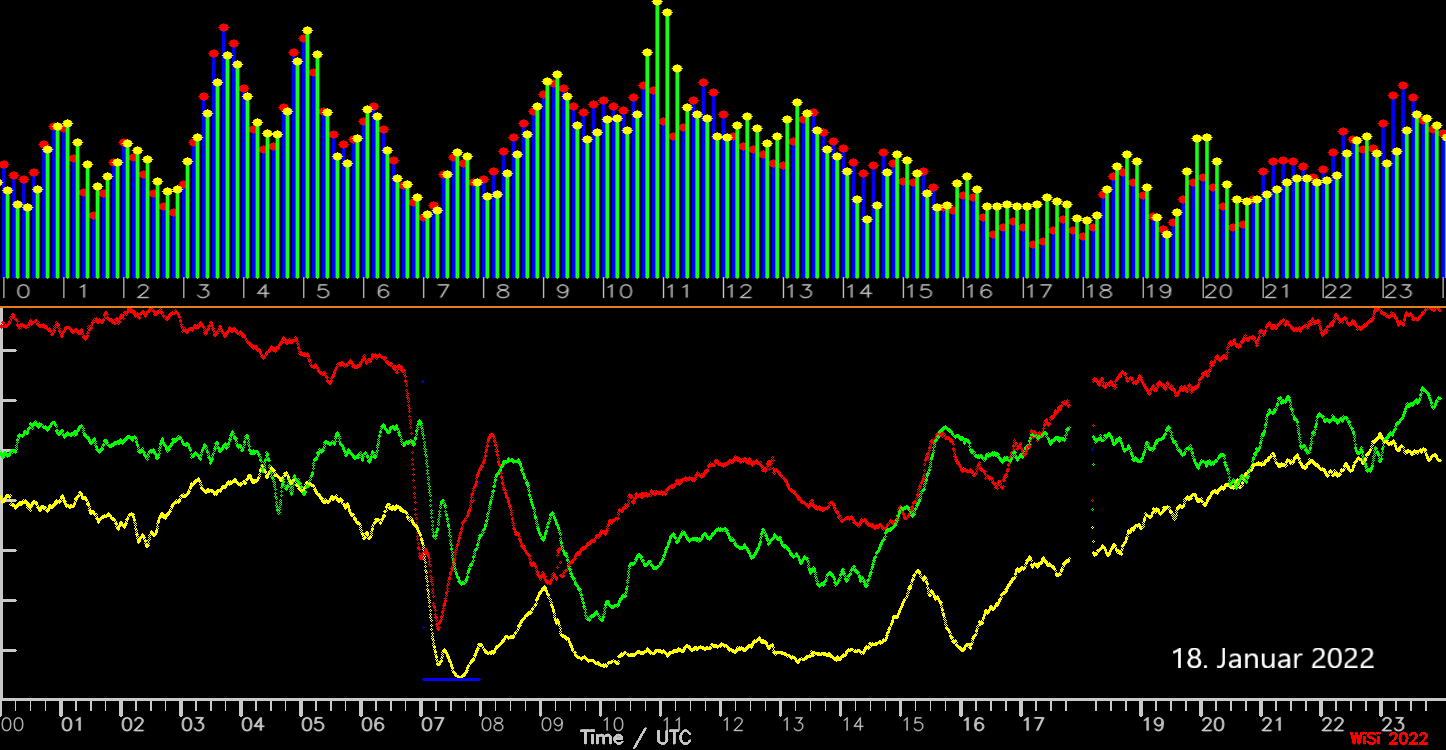Screen dimensions: 1446x750
Task: Click the 21 tick label on the bottom axis
Action: click(x=1273, y=724)
